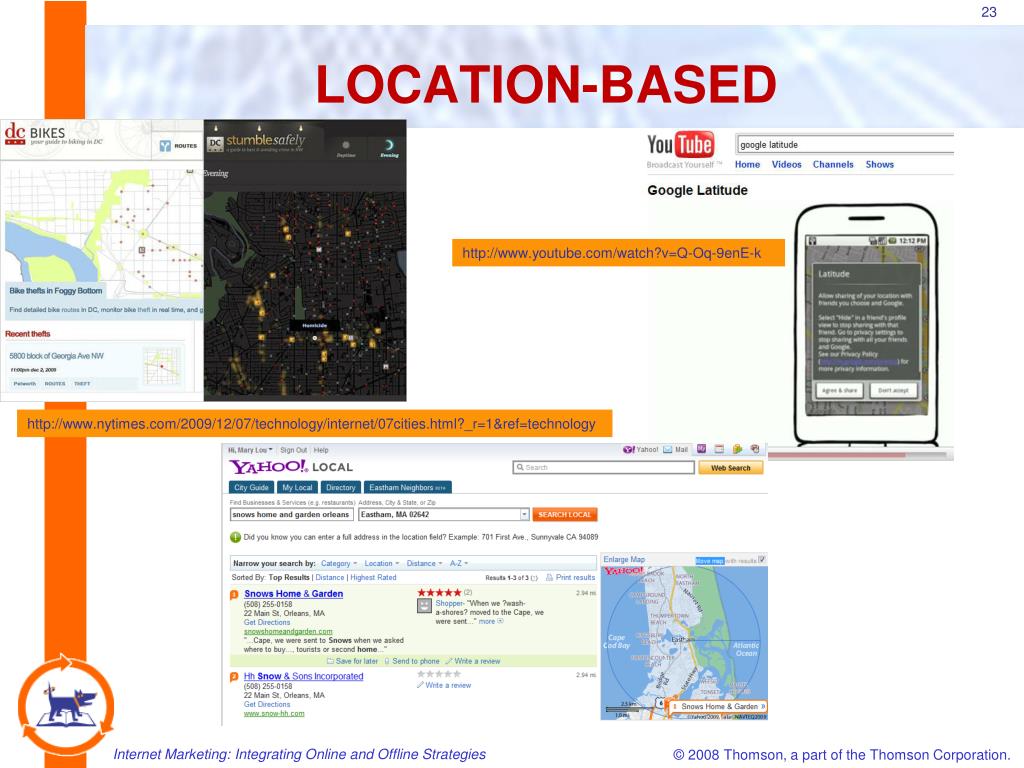
Task: Open the YouTube Channels tab
Action: [833, 165]
